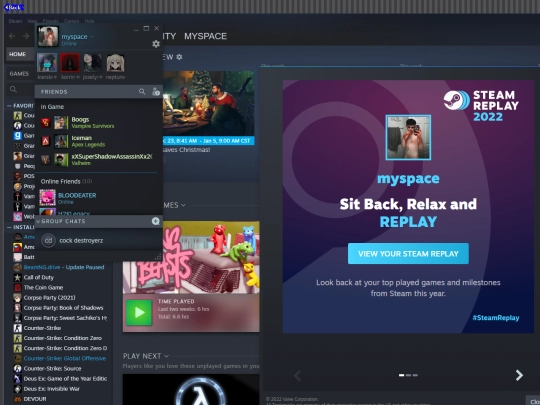Open the #SteamReplay hashtag link
Image resolution: width=540 pixels, height=405 pixels.
tap(496, 318)
